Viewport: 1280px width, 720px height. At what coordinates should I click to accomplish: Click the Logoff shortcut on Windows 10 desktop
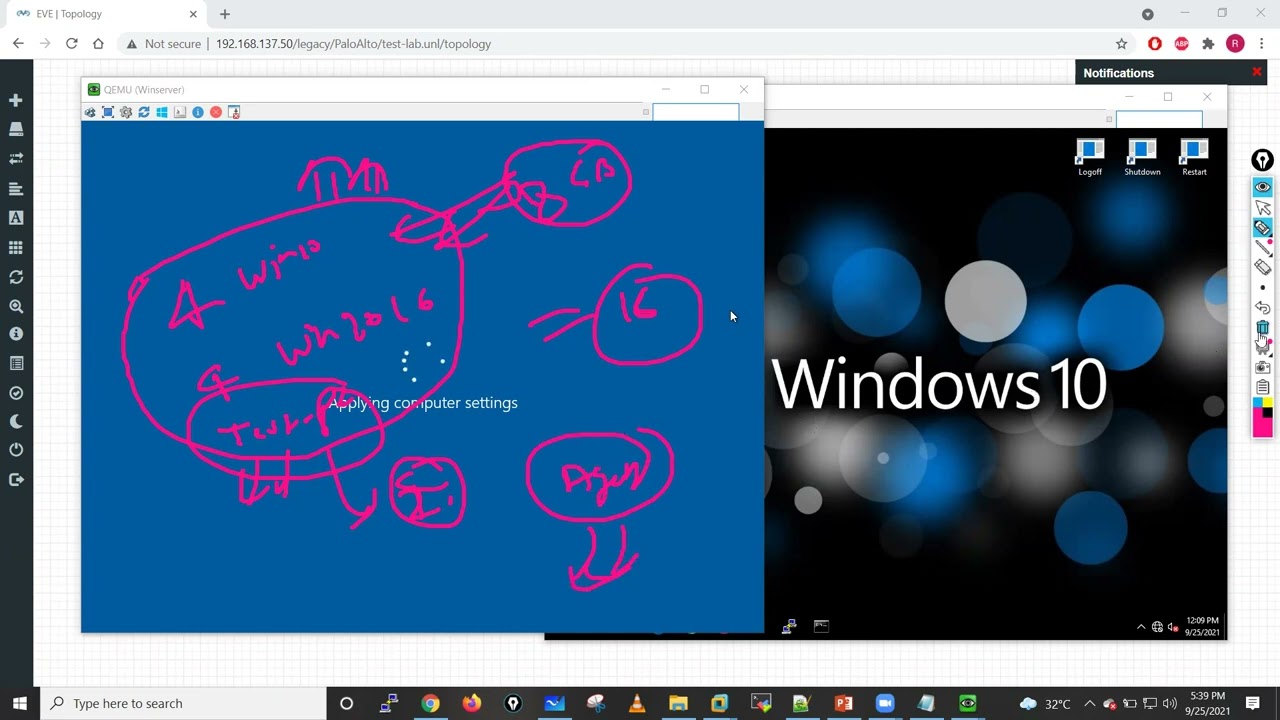[x=1090, y=158]
